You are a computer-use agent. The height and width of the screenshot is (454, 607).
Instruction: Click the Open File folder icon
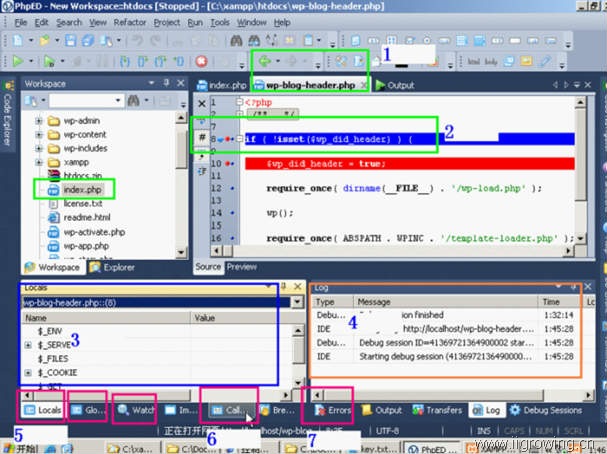[45, 40]
